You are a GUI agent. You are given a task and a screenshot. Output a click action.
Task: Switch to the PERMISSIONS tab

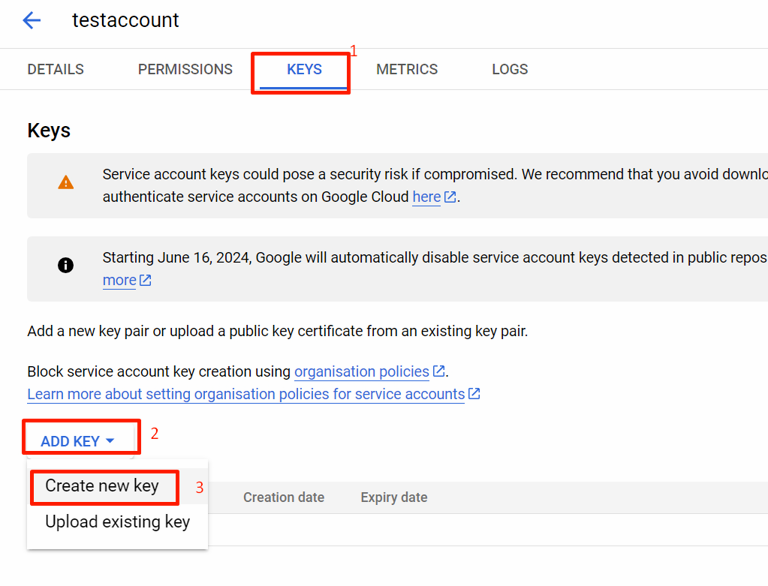(185, 70)
